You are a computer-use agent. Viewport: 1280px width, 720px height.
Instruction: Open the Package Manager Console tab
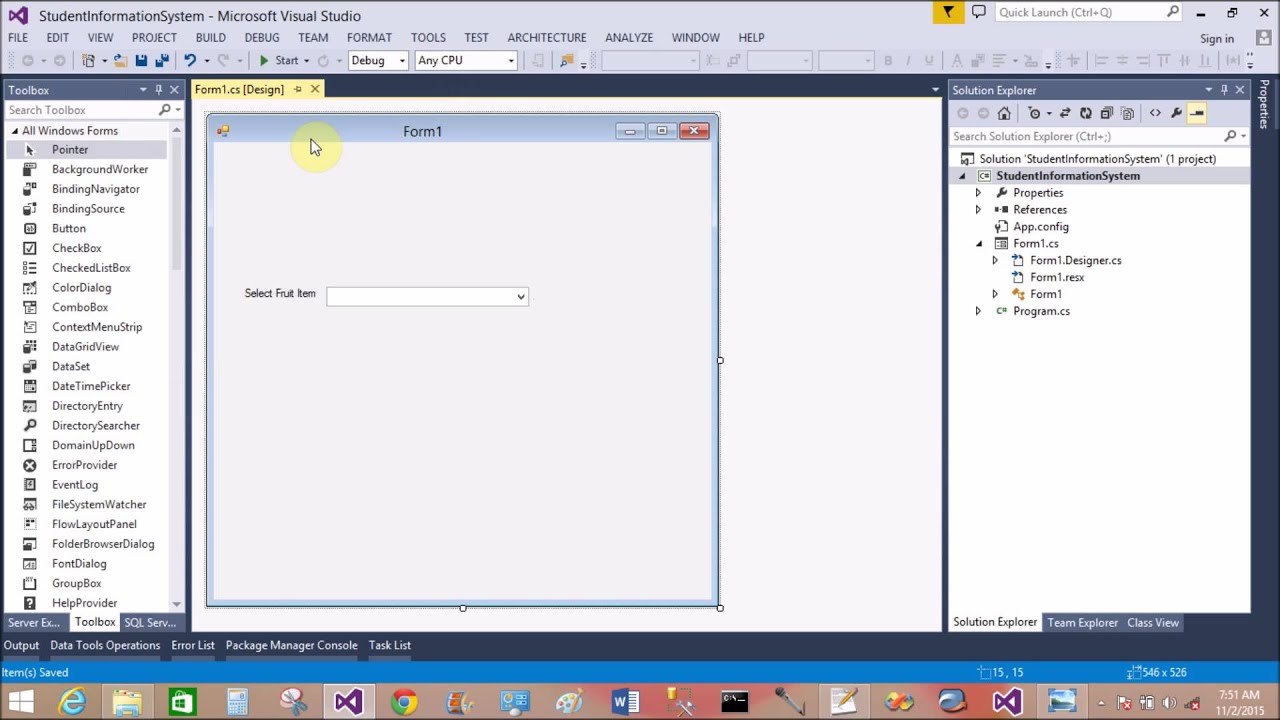click(x=291, y=645)
